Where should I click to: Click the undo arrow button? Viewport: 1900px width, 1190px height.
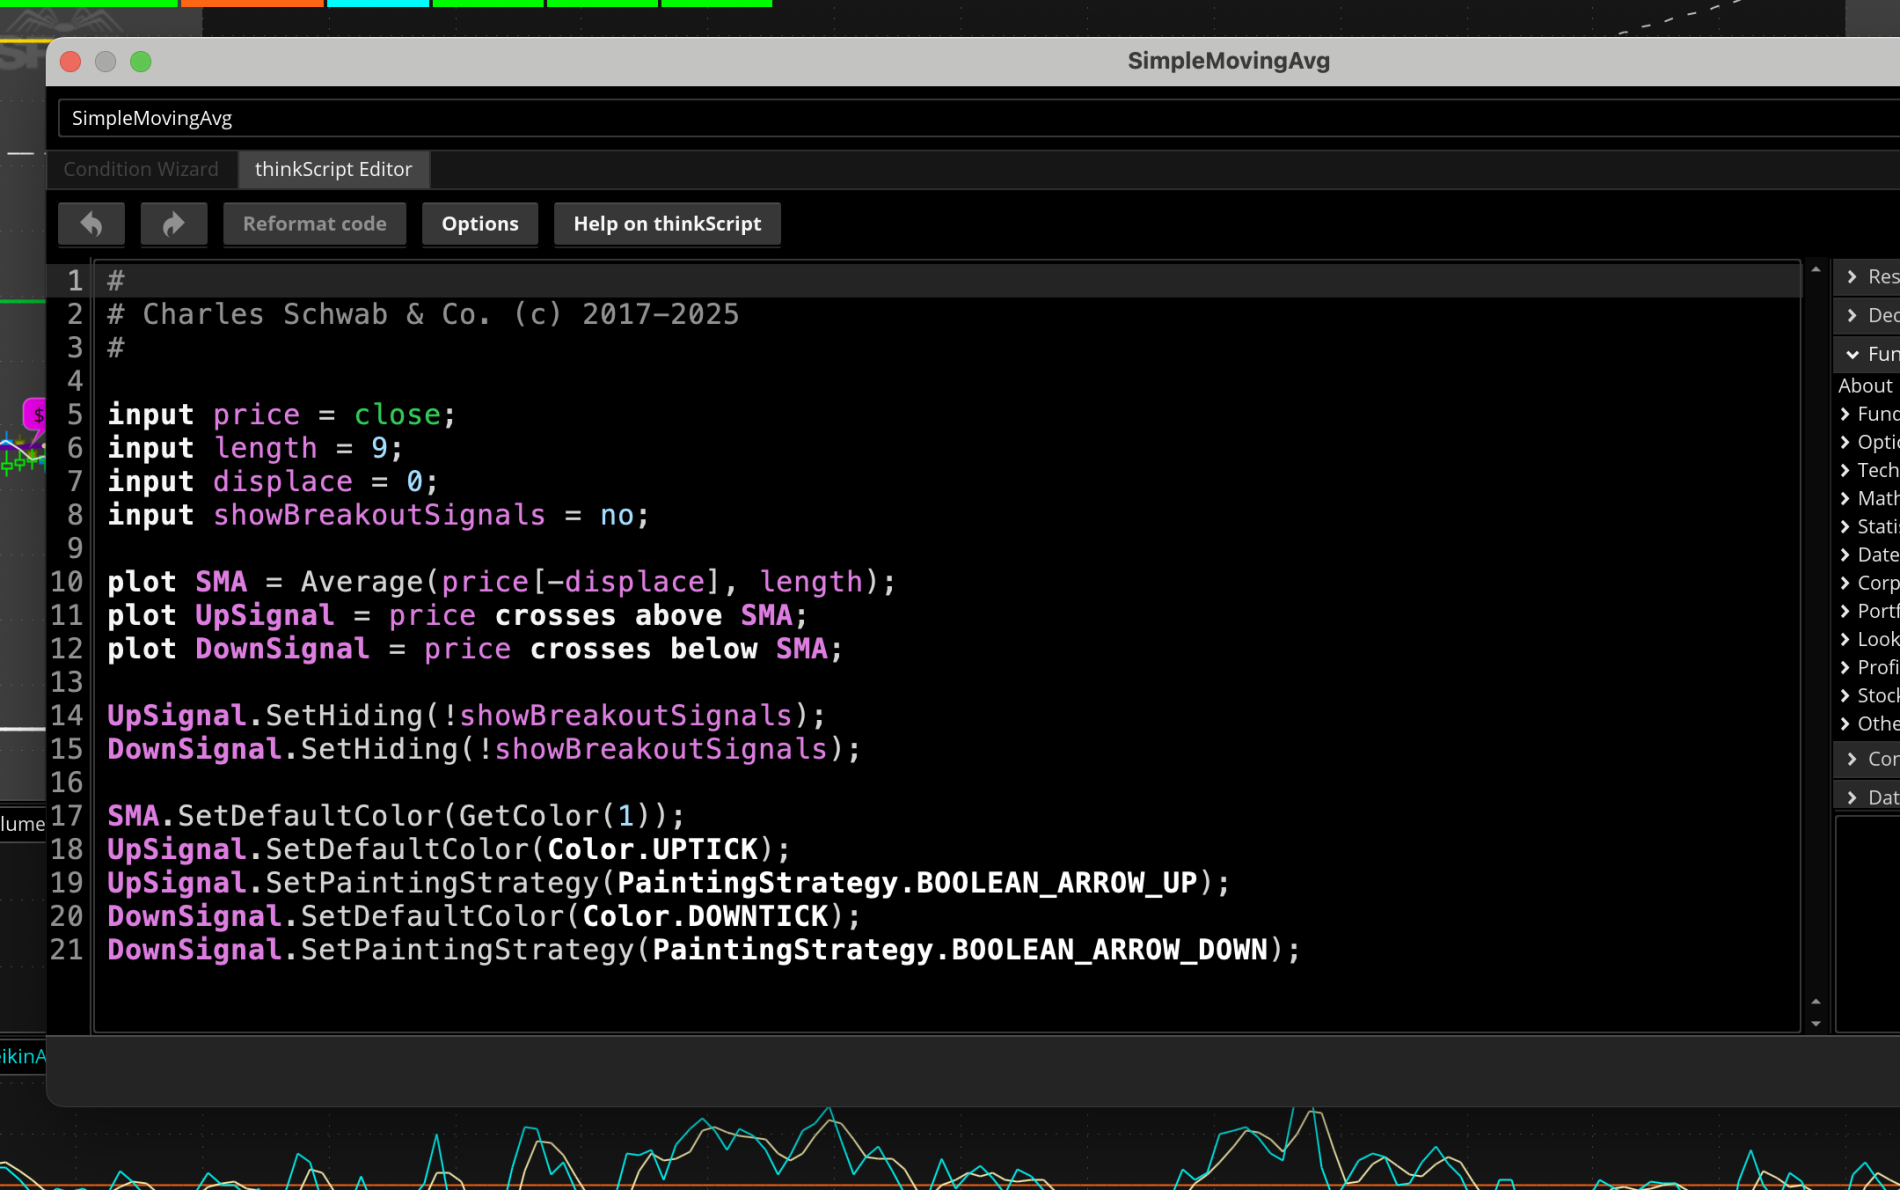click(x=91, y=224)
